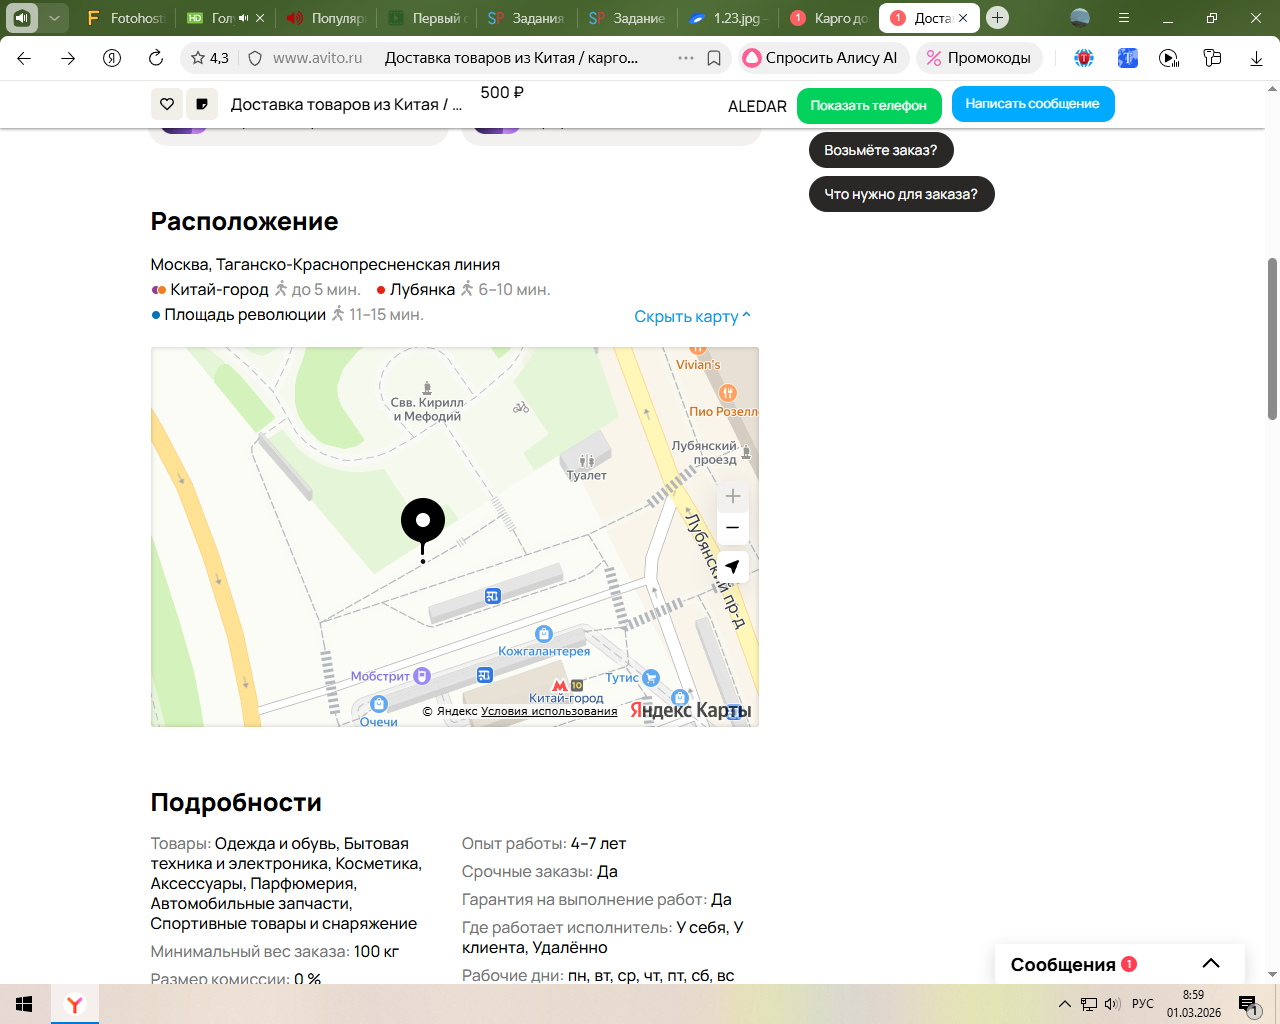Open the address bar three-dots menu
1280x1024 pixels.
[686, 58]
